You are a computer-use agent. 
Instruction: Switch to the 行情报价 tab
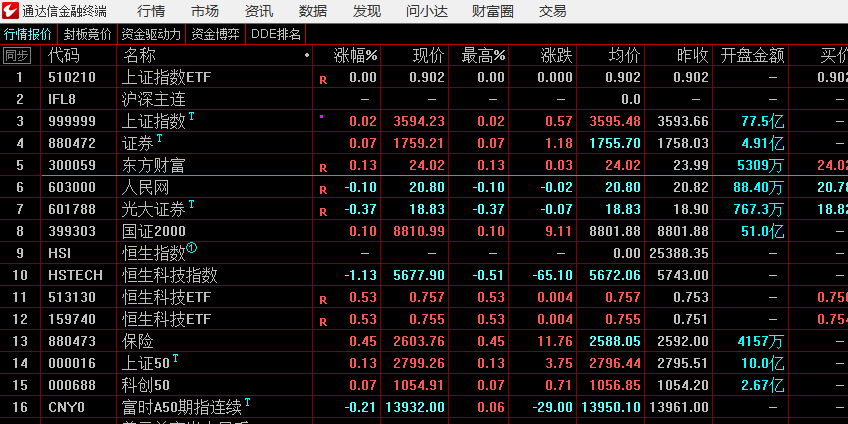point(28,35)
